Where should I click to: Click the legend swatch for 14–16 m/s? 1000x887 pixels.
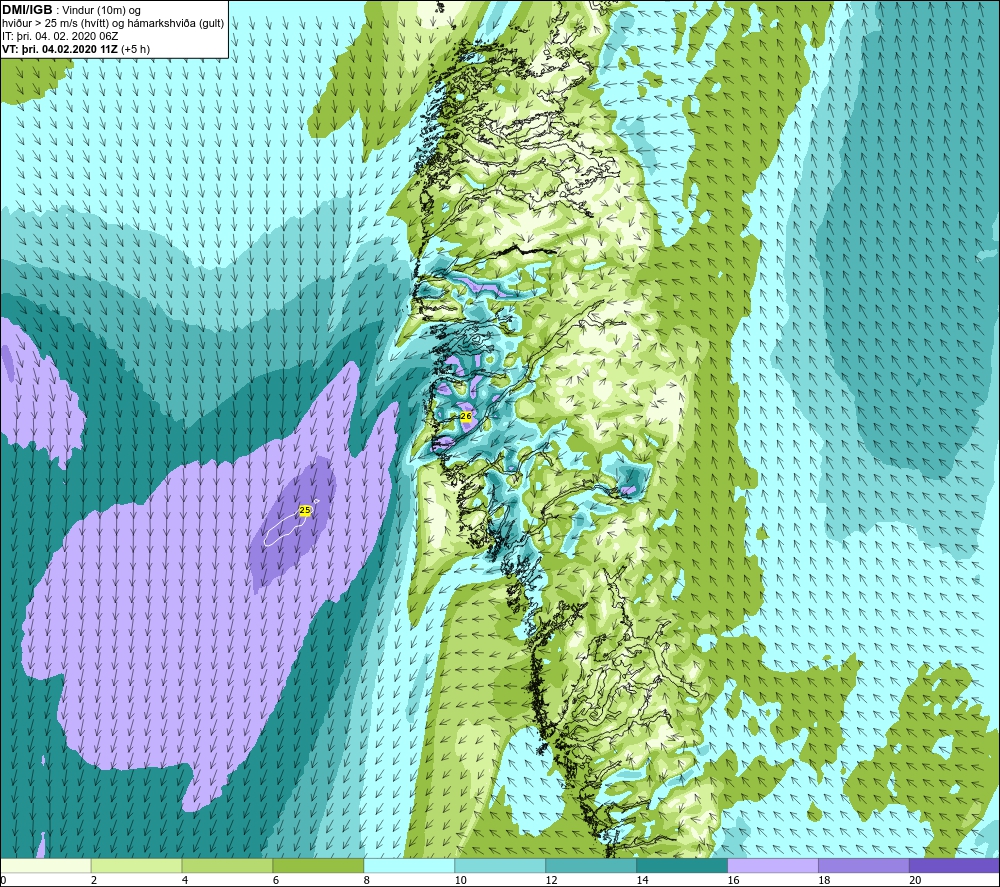(682, 866)
